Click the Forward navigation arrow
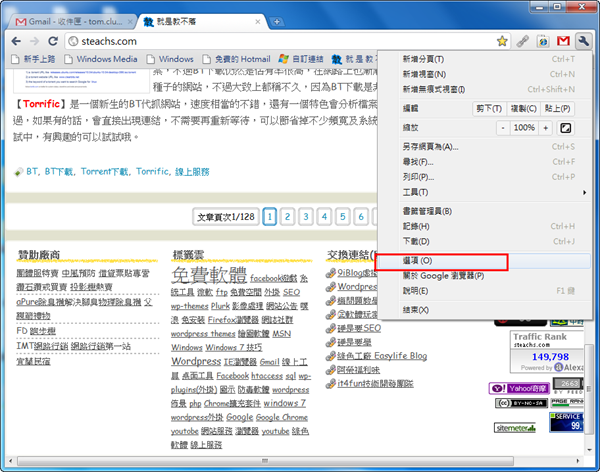This screenshot has height=472, width=600. coord(34,41)
